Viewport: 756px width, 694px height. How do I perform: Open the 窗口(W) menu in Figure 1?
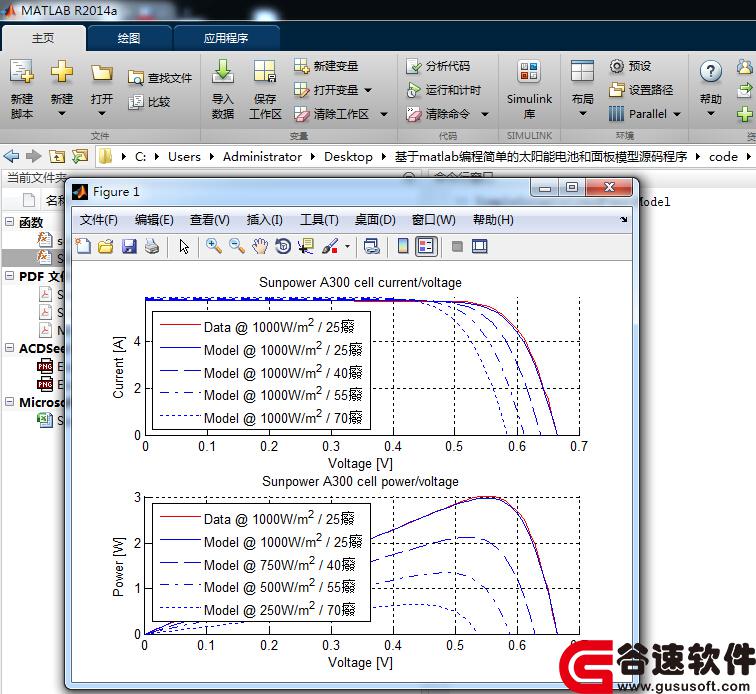click(x=433, y=220)
